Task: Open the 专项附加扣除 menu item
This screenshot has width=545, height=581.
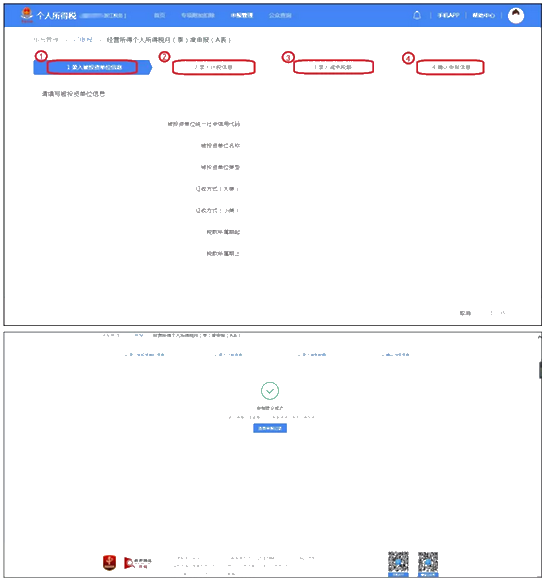Action: pos(198,15)
